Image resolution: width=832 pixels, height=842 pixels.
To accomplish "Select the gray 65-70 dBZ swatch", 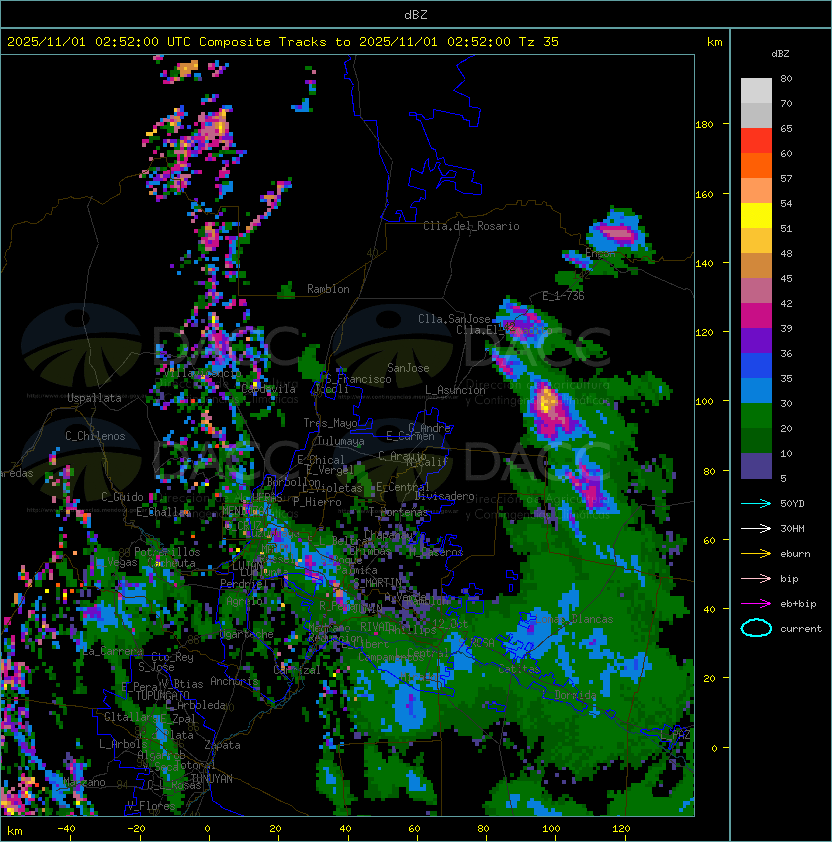I will 756,115.
